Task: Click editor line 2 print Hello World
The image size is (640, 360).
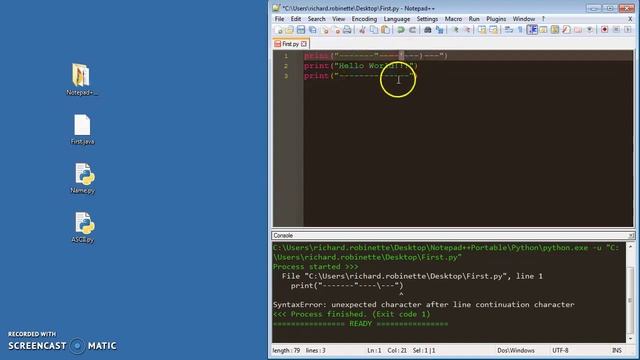Action: pos(361,66)
